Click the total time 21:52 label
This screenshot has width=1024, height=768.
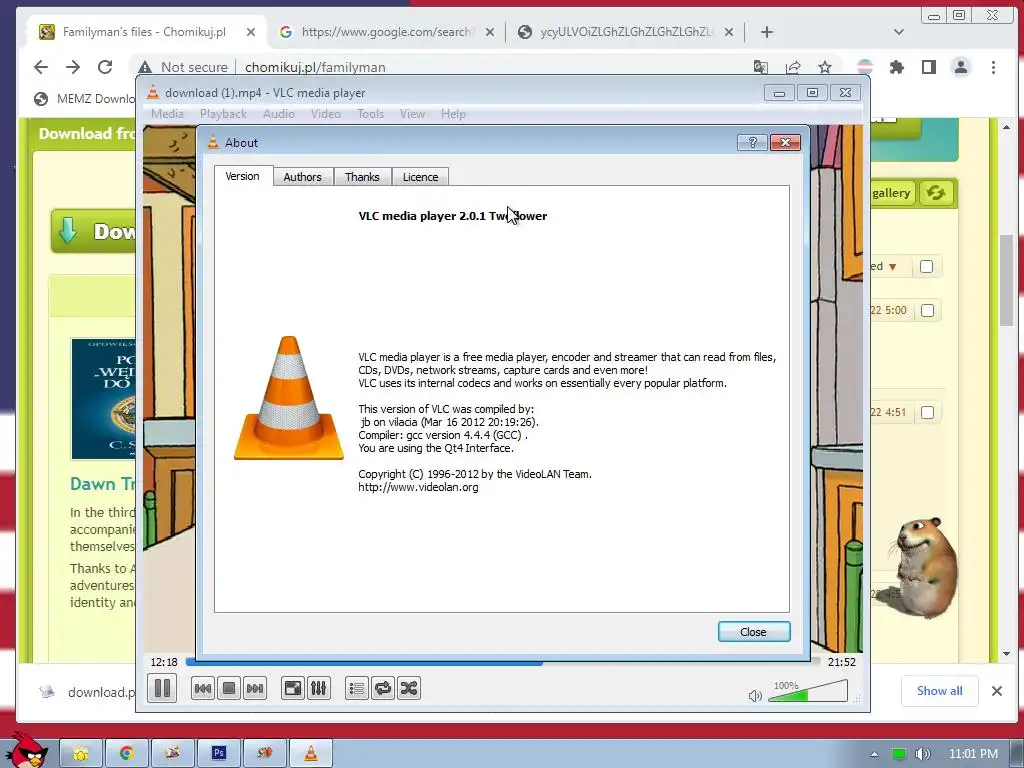click(842, 662)
